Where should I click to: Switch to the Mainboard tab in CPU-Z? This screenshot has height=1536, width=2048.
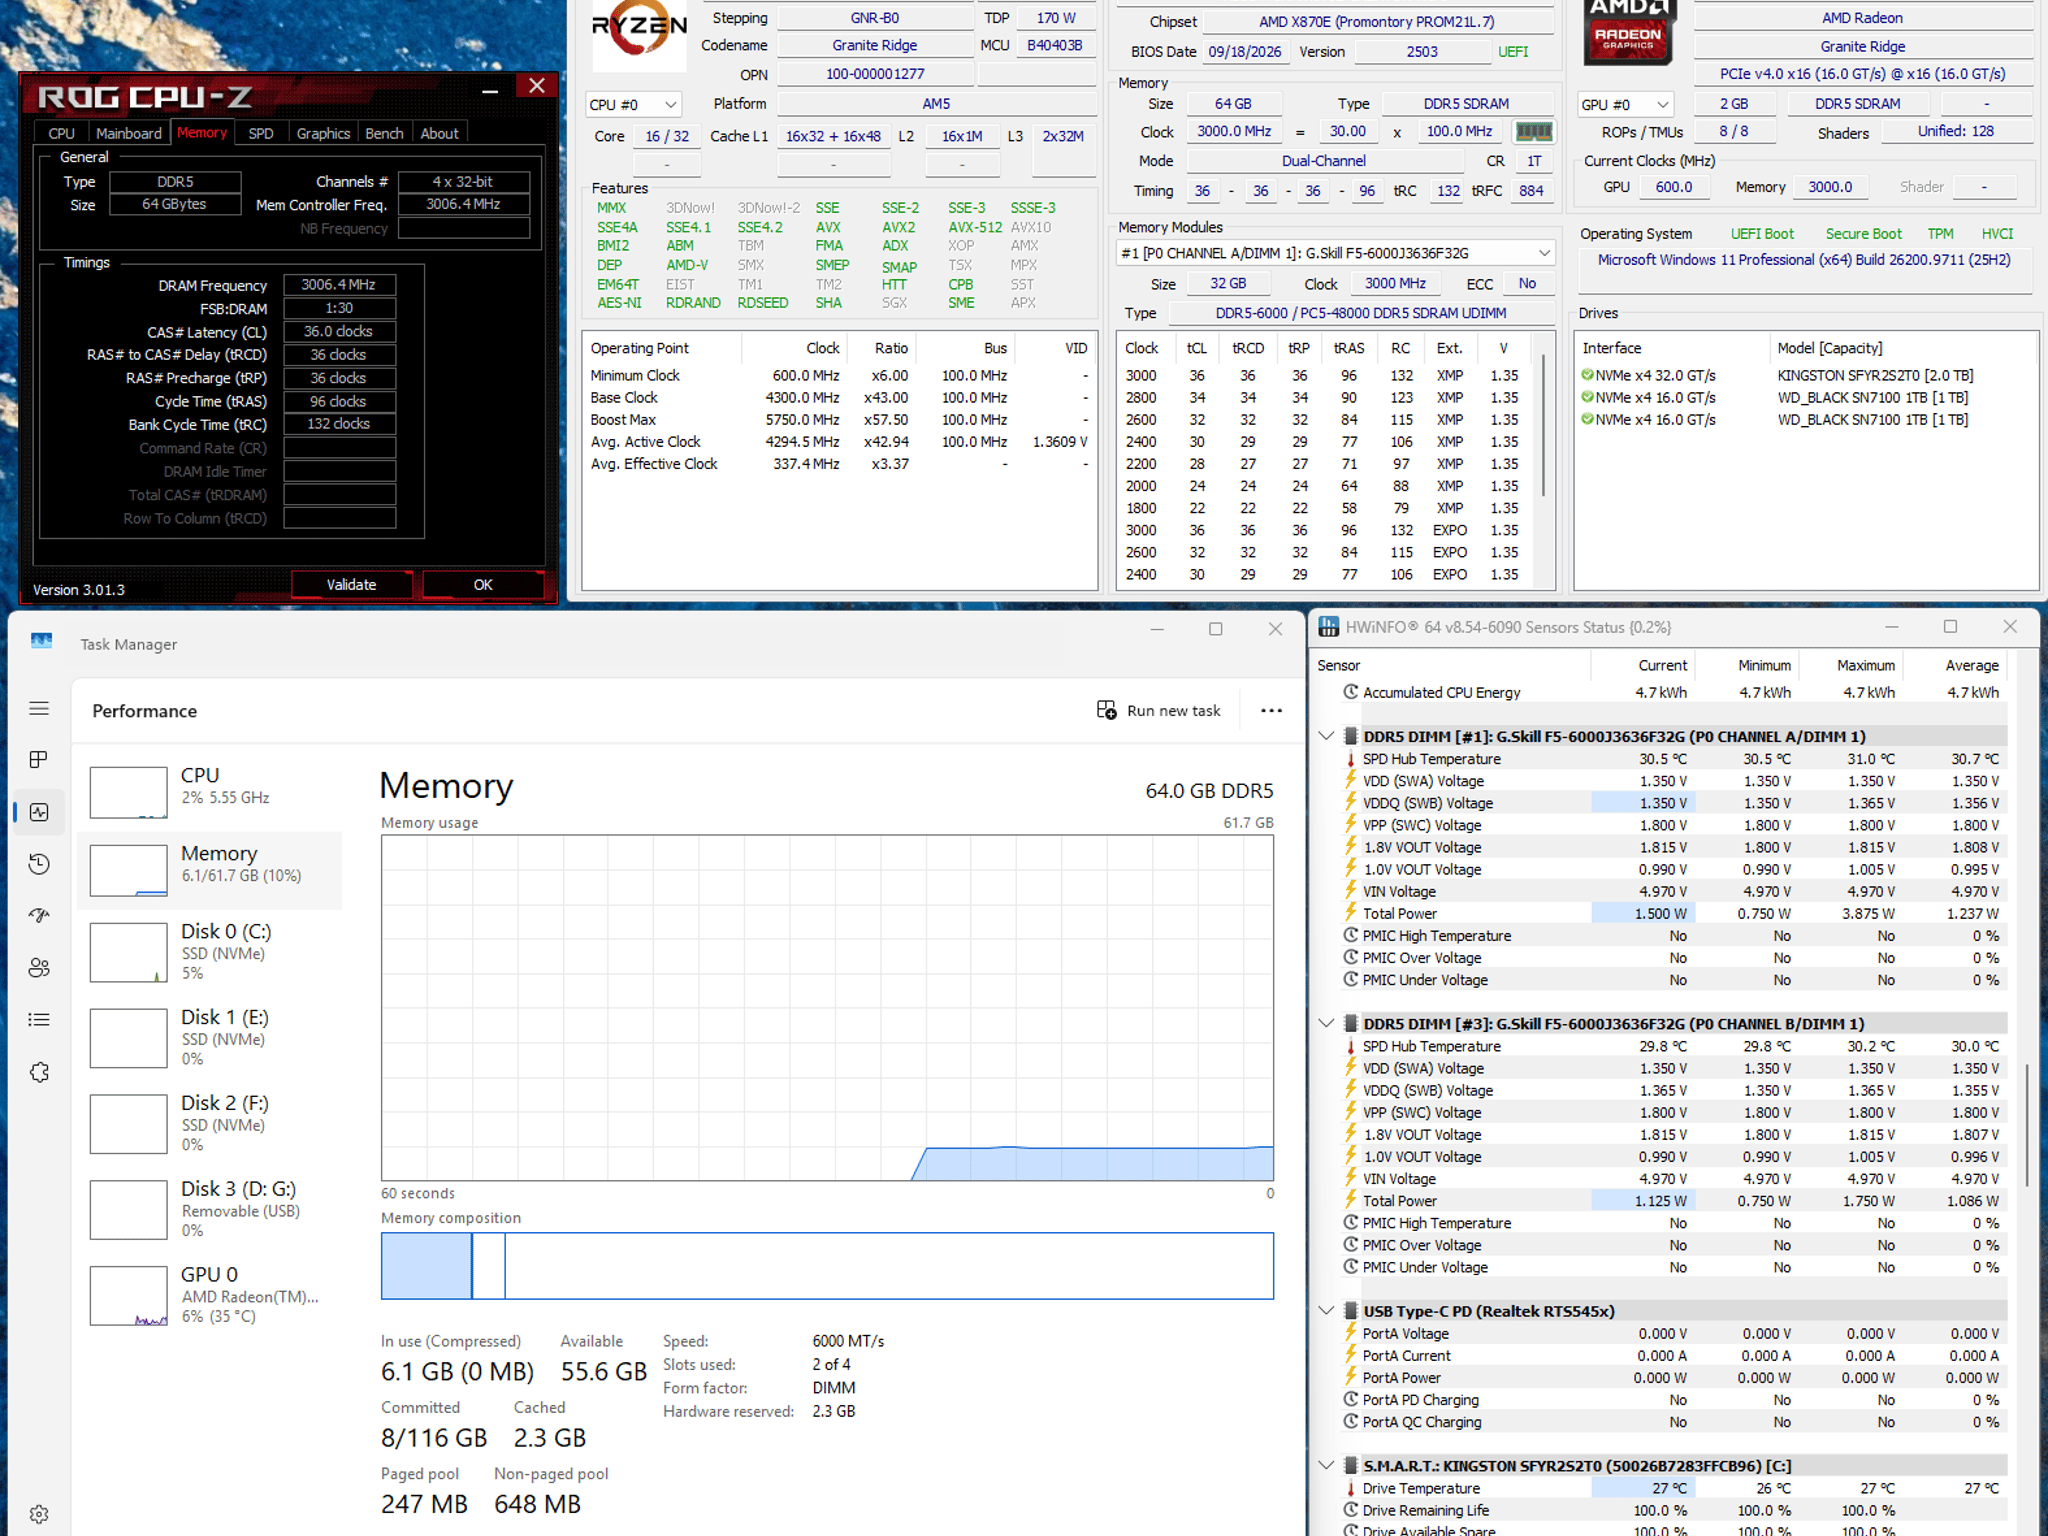pyautogui.click(x=128, y=133)
